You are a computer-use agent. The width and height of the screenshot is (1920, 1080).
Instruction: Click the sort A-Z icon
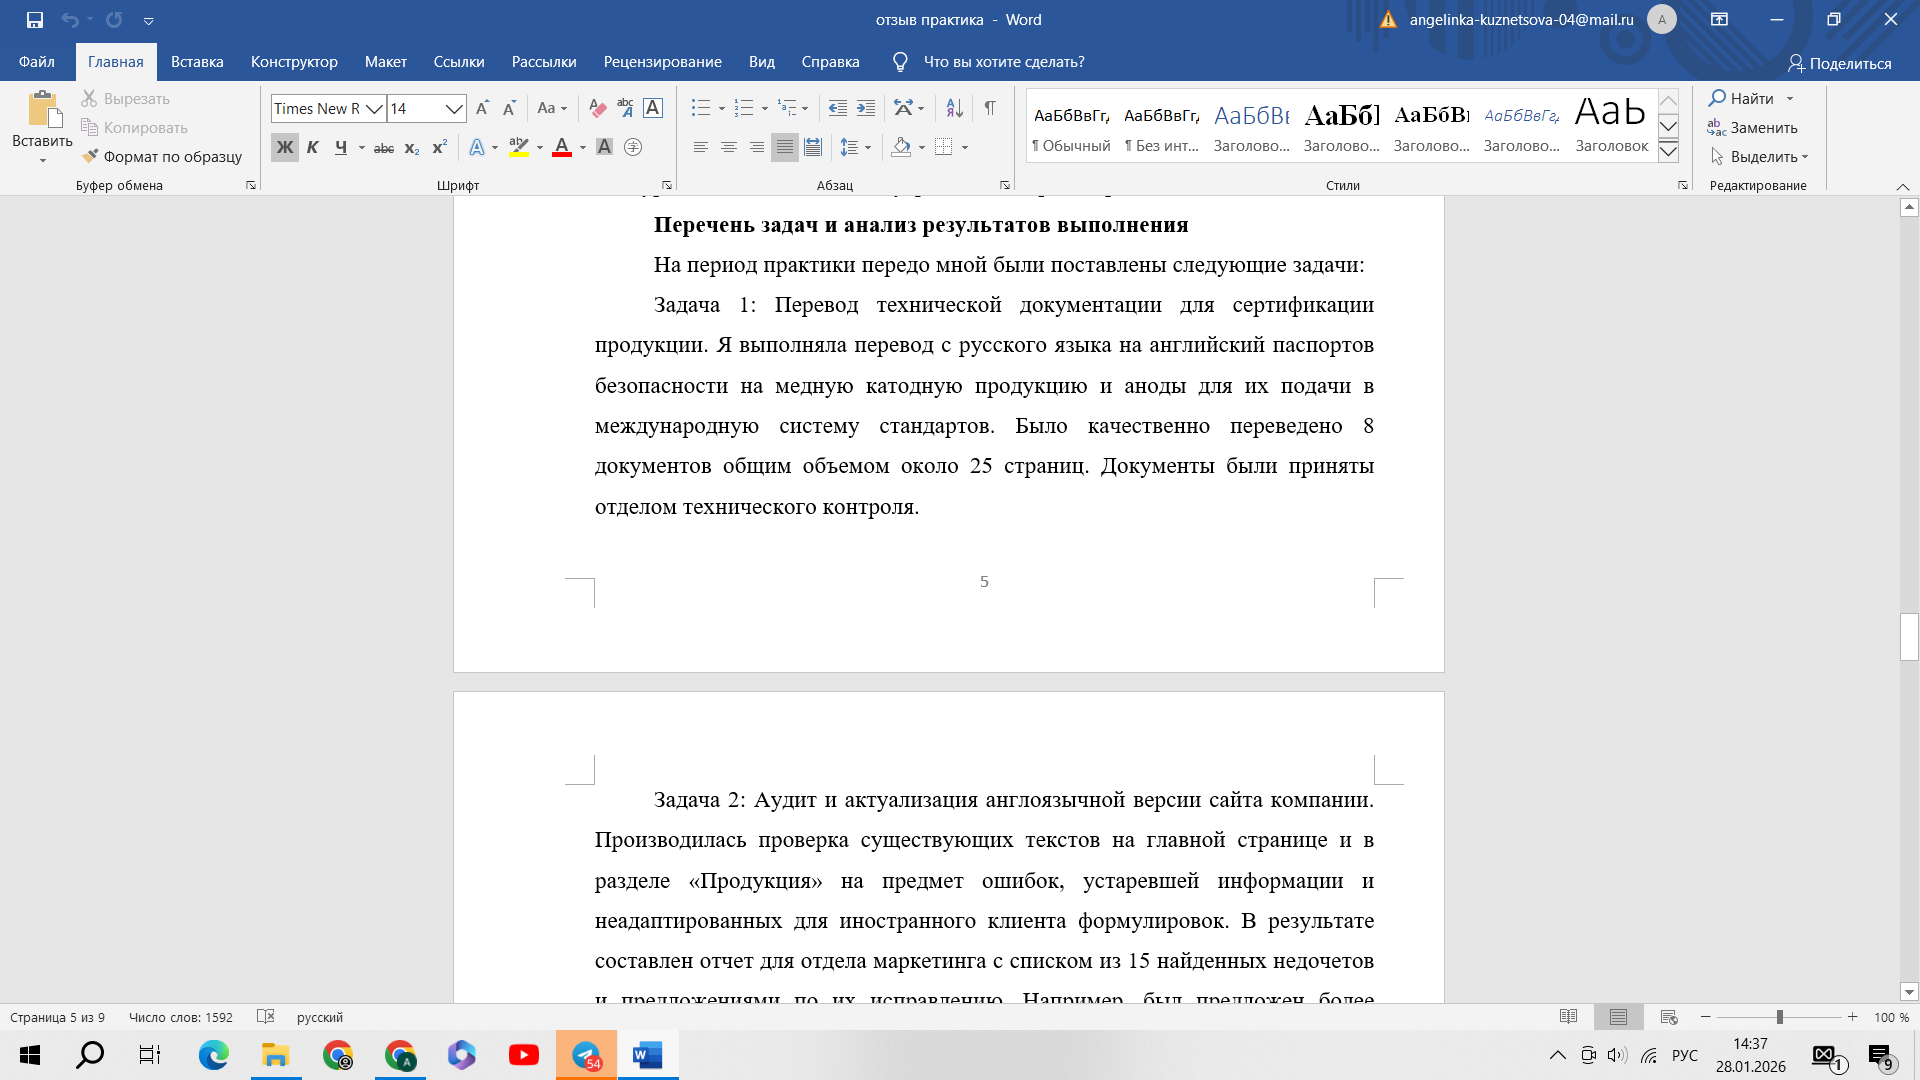tap(954, 108)
